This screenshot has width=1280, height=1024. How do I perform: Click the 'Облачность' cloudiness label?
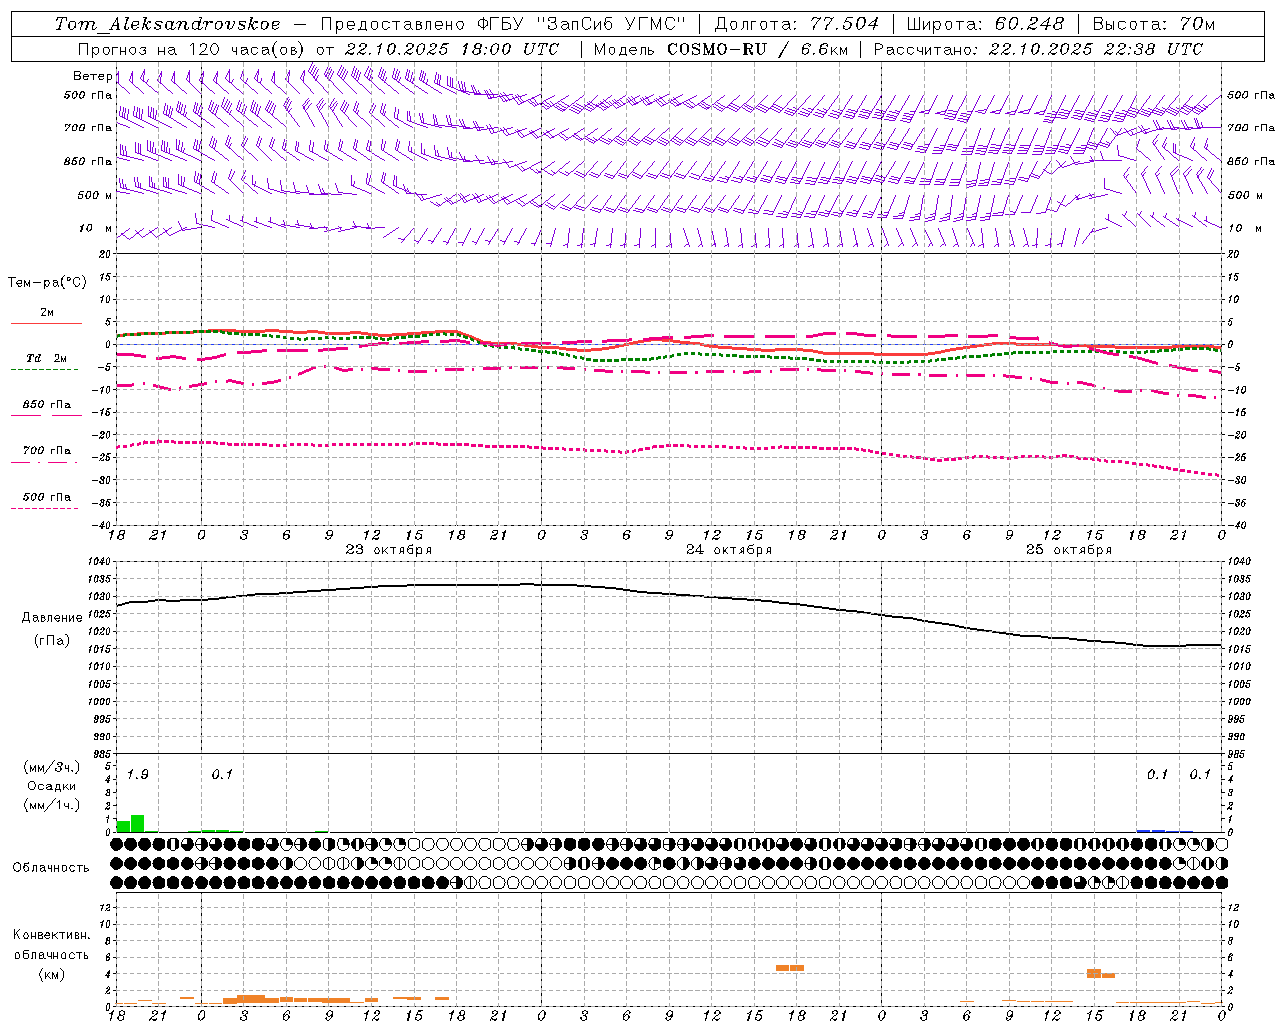(51, 868)
